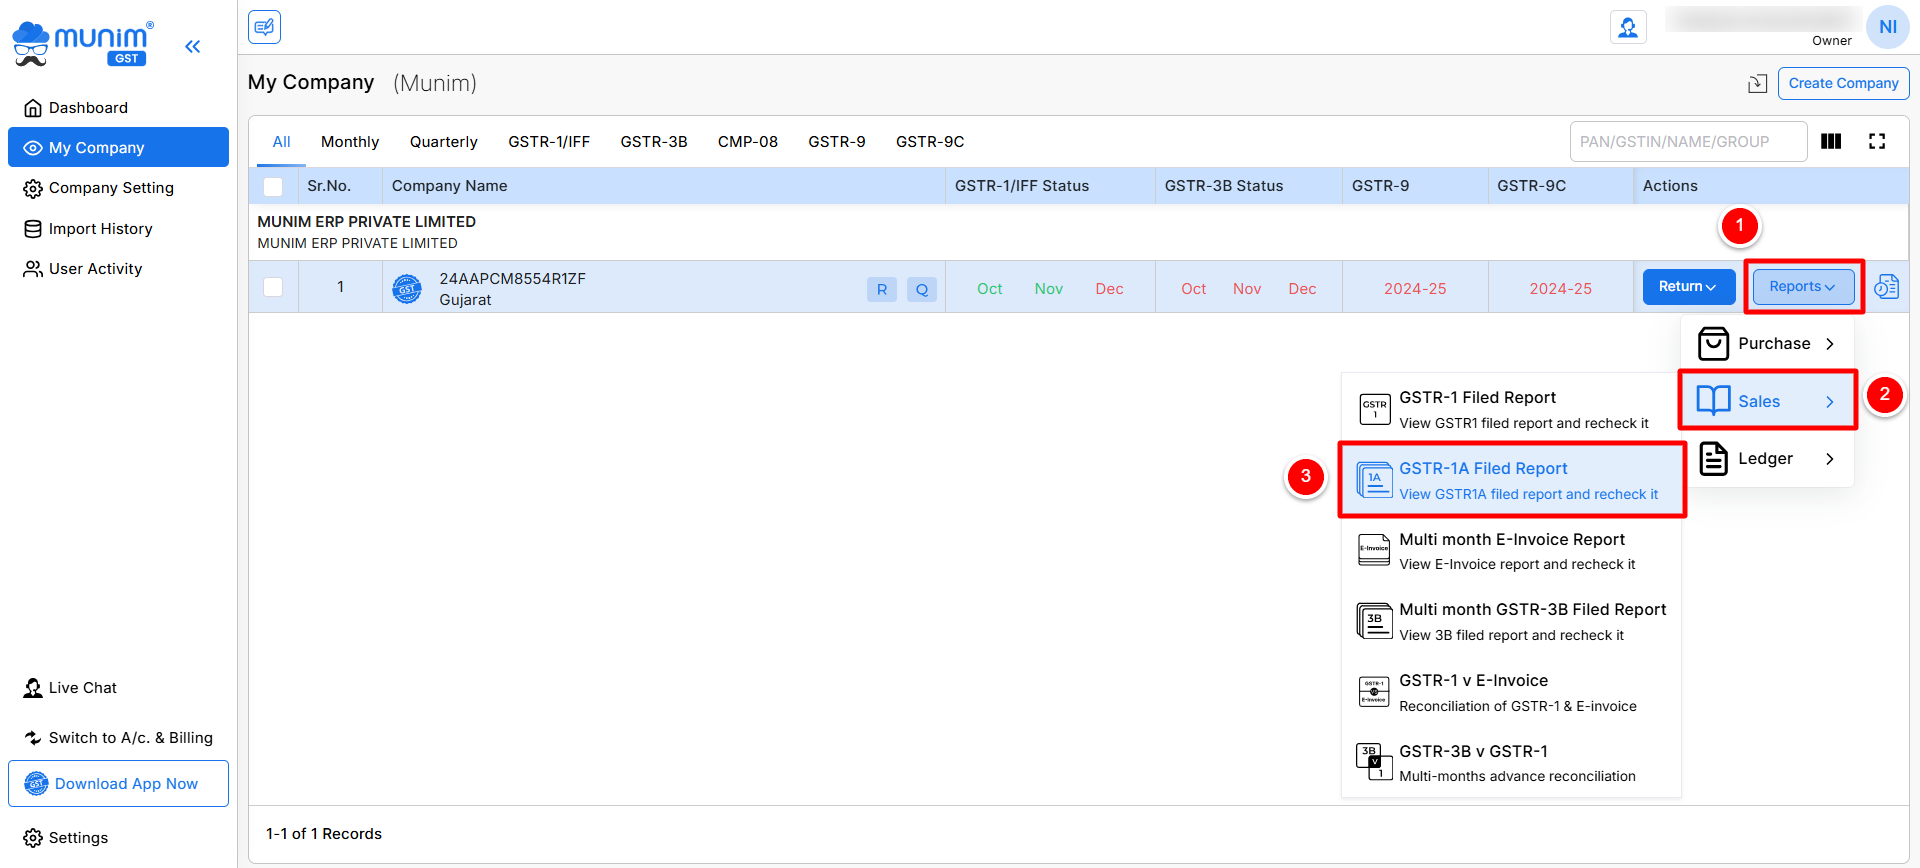Check the row 1 company checkbox
The width and height of the screenshot is (1920, 868).
click(x=273, y=287)
